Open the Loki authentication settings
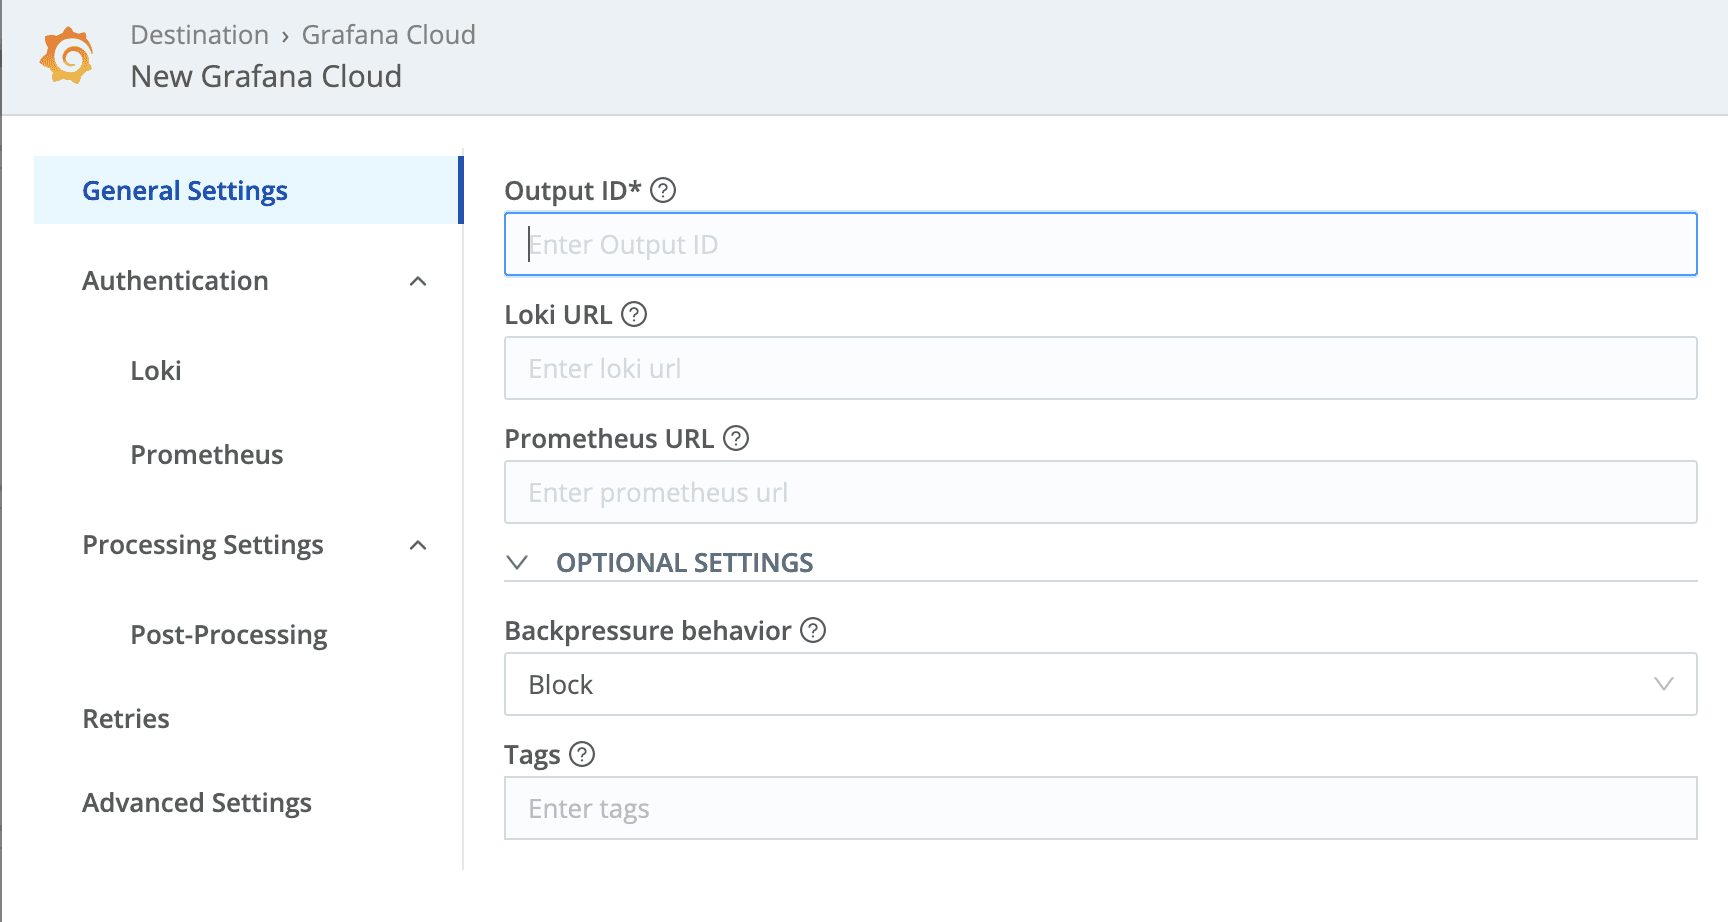 click(156, 371)
